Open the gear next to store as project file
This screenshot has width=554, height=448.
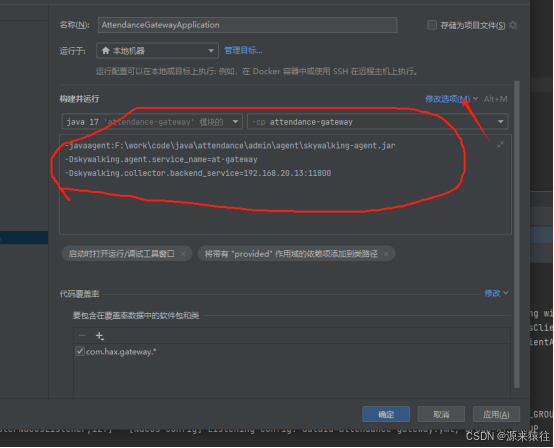(513, 25)
